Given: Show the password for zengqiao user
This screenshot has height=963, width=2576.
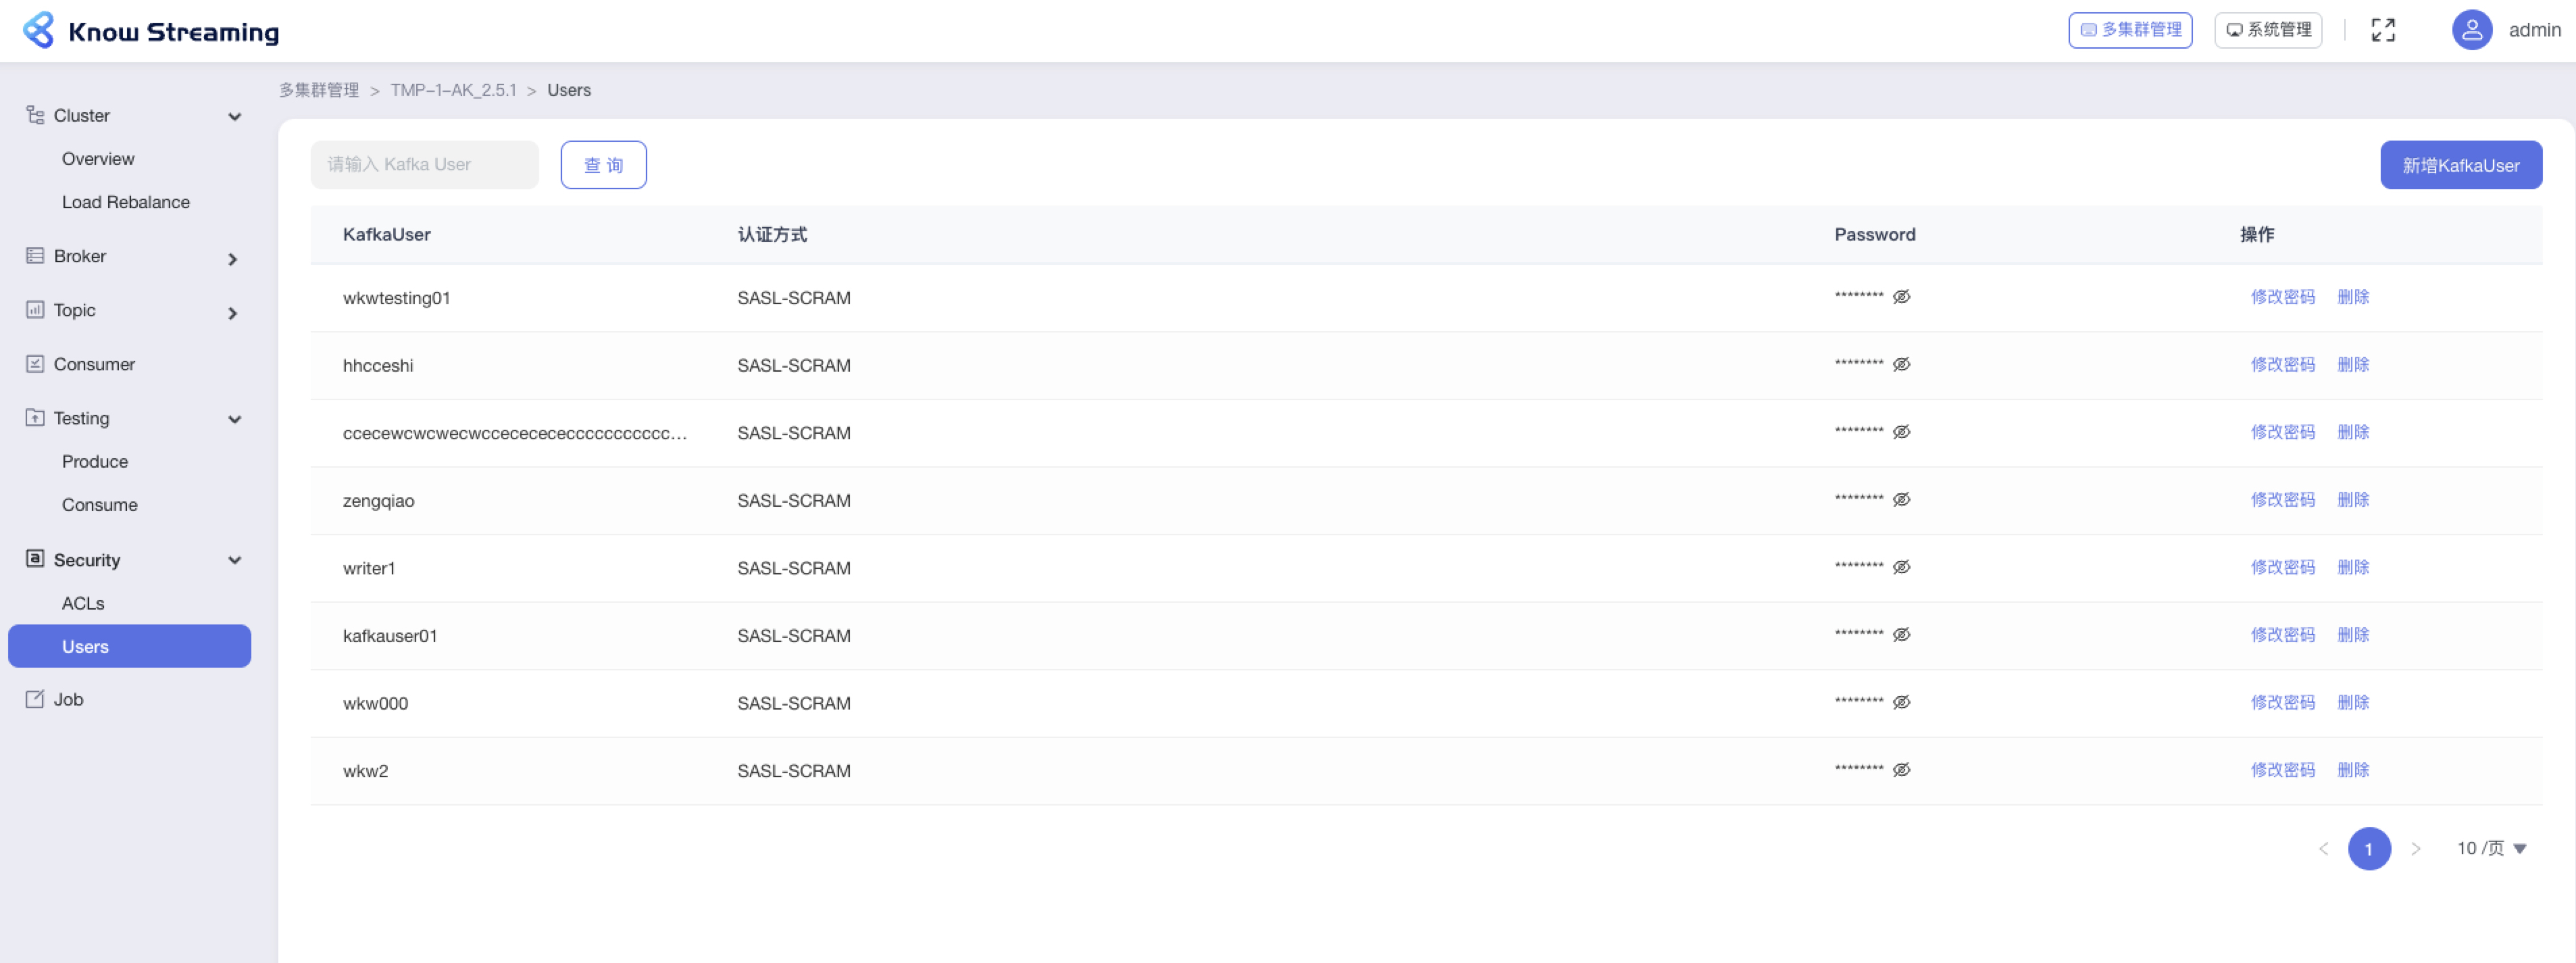Looking at the screenshot, I should pos(1901,500).
